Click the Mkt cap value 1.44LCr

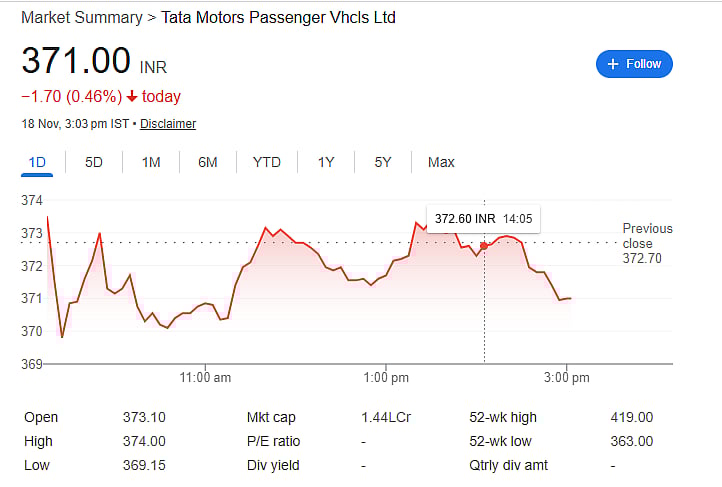[x=385, y=417]
